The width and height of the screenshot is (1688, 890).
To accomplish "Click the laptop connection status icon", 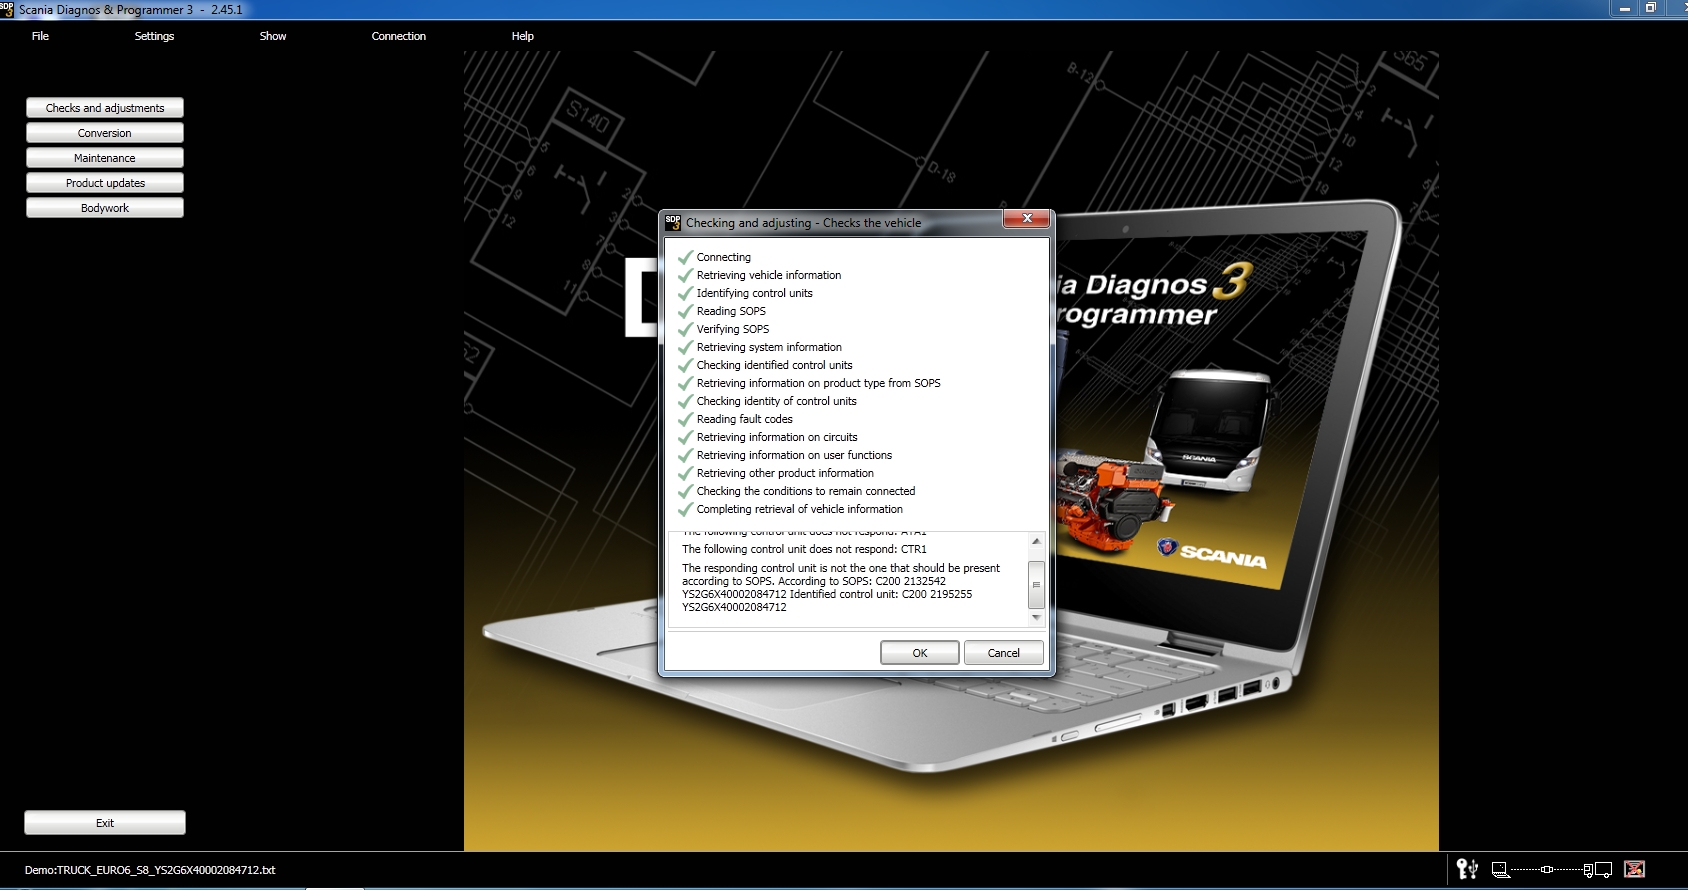I will coord(1500,870).
